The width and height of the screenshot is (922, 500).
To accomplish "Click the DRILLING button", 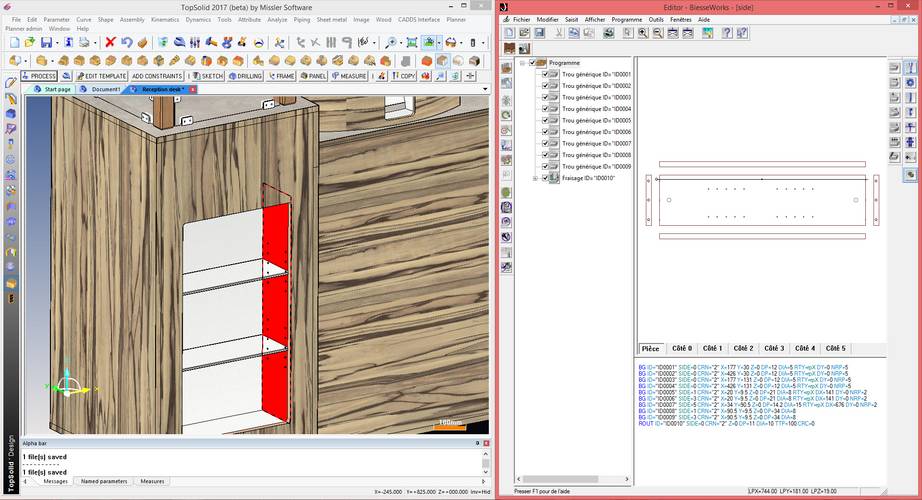I will pos(245,76).
